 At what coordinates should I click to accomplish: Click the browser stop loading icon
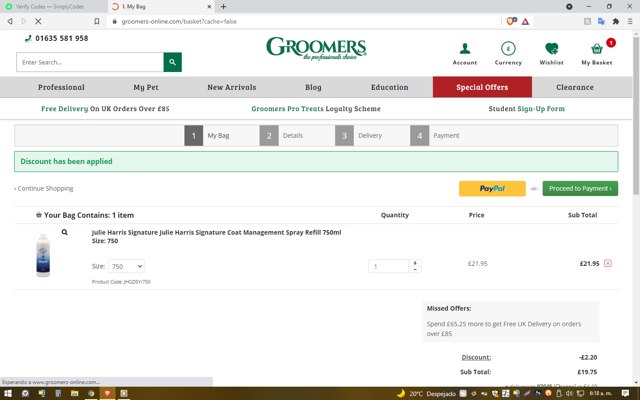(38, 21)
